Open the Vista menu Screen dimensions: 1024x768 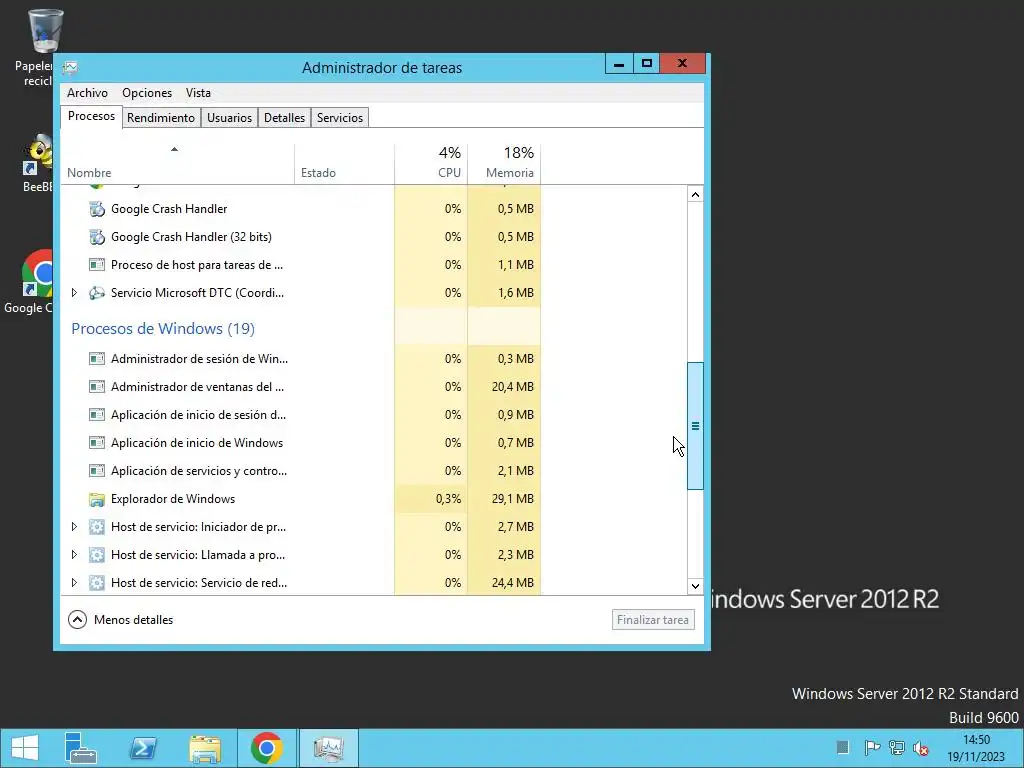coord(198,93)
